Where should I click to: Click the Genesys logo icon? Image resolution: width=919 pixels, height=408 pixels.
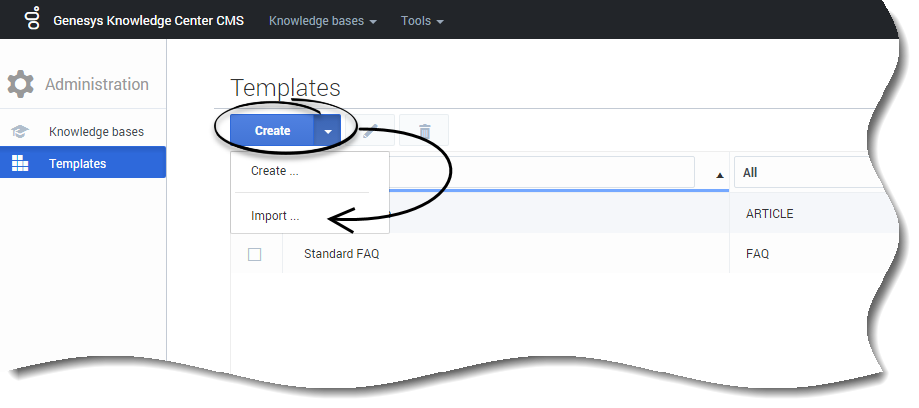32,20
